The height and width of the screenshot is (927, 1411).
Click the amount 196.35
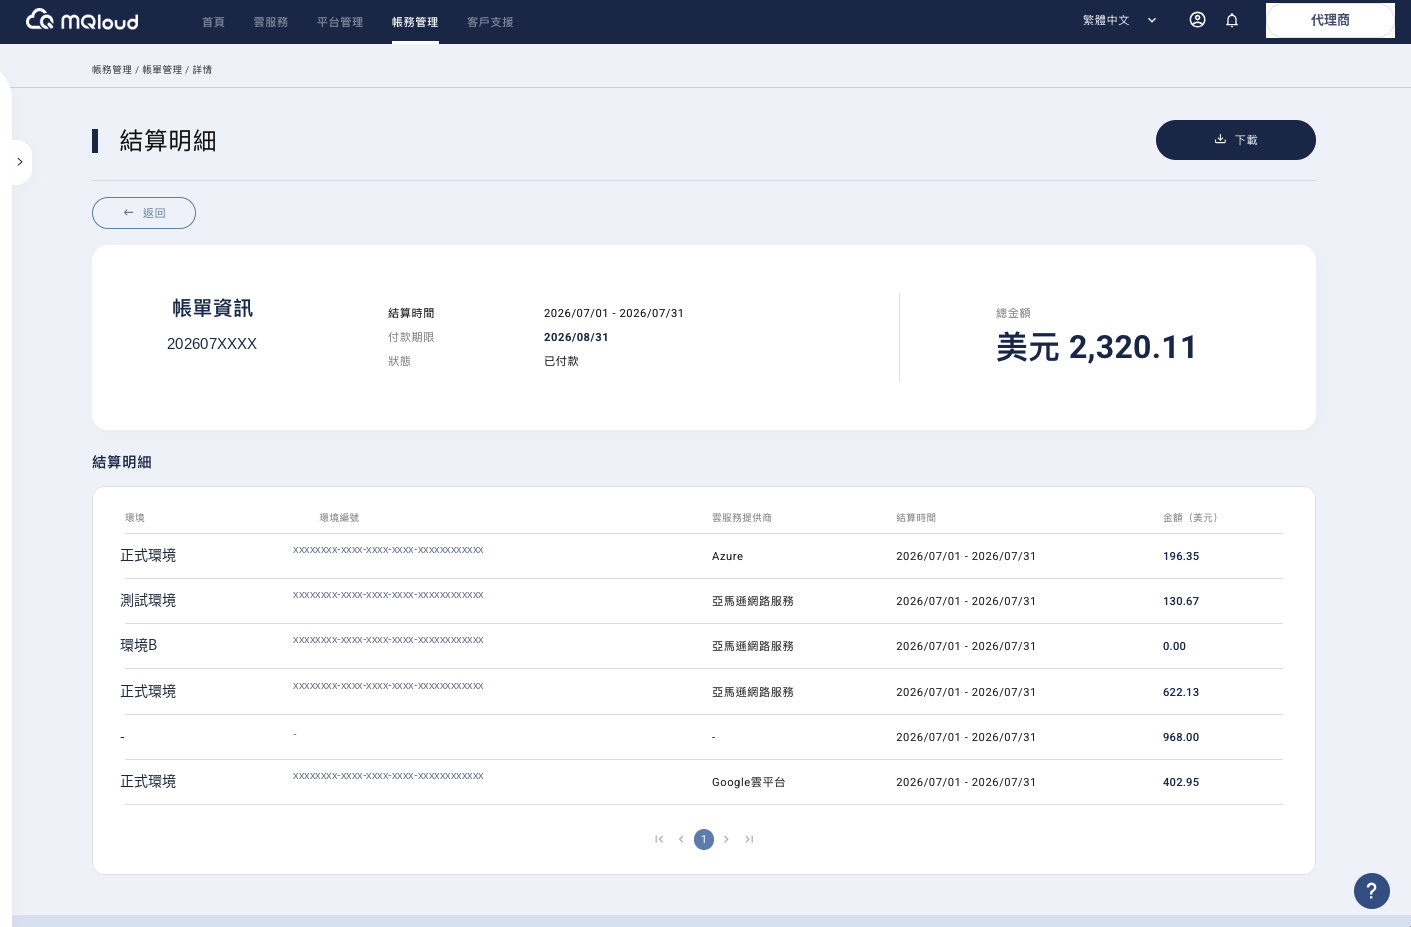pyautogui.click(x=1181, y=557)
